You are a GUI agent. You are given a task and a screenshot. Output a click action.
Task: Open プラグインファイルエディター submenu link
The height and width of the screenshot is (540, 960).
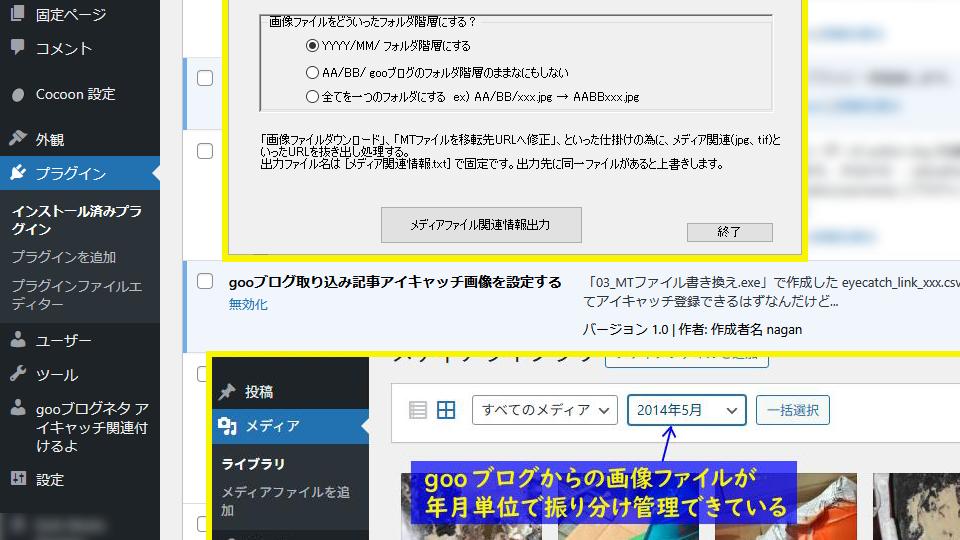(77, 294)
